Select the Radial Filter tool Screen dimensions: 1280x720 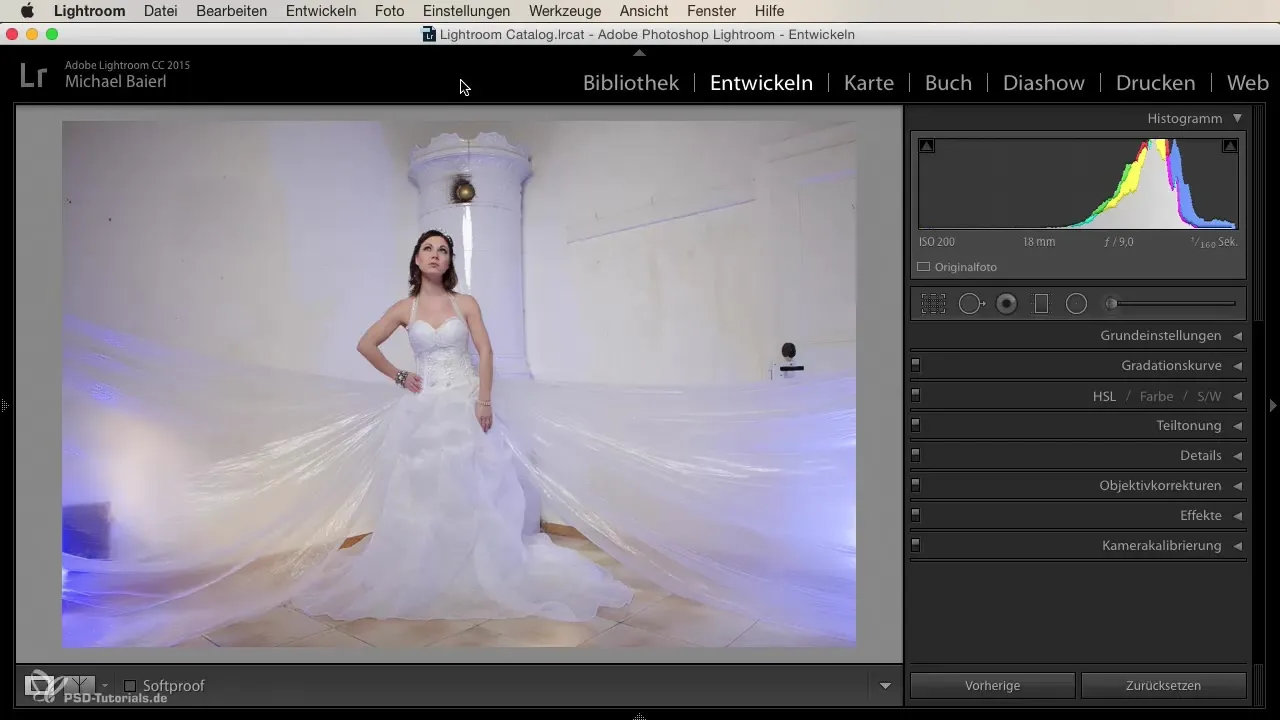(x=1076, y=304)
